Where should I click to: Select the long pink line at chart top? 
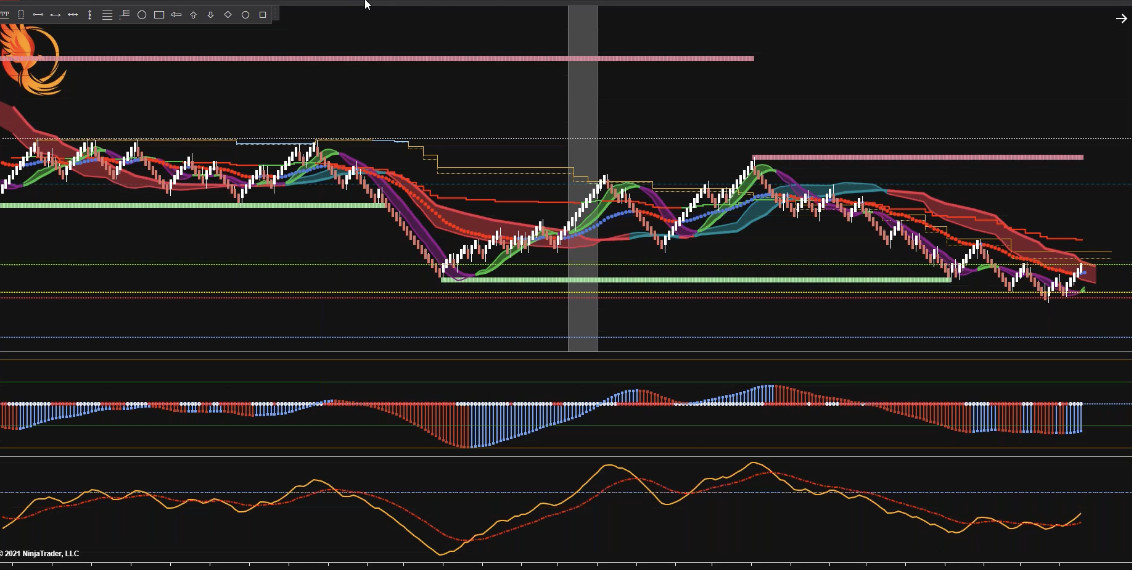(400, 59)
